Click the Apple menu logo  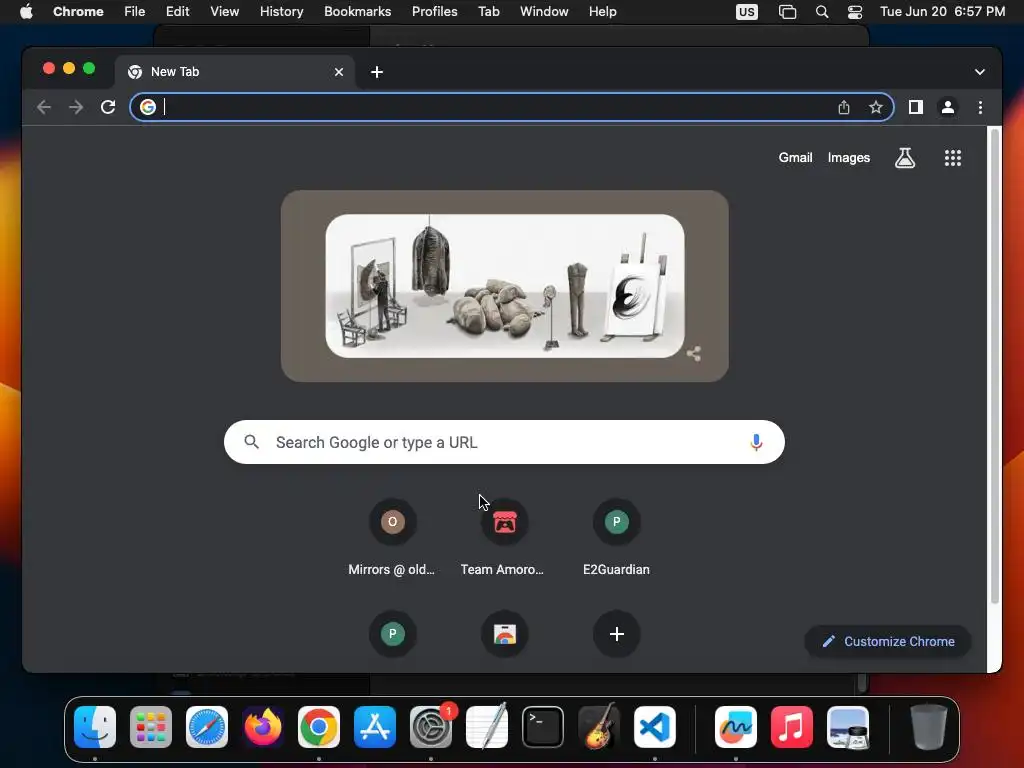click(26, 12)
